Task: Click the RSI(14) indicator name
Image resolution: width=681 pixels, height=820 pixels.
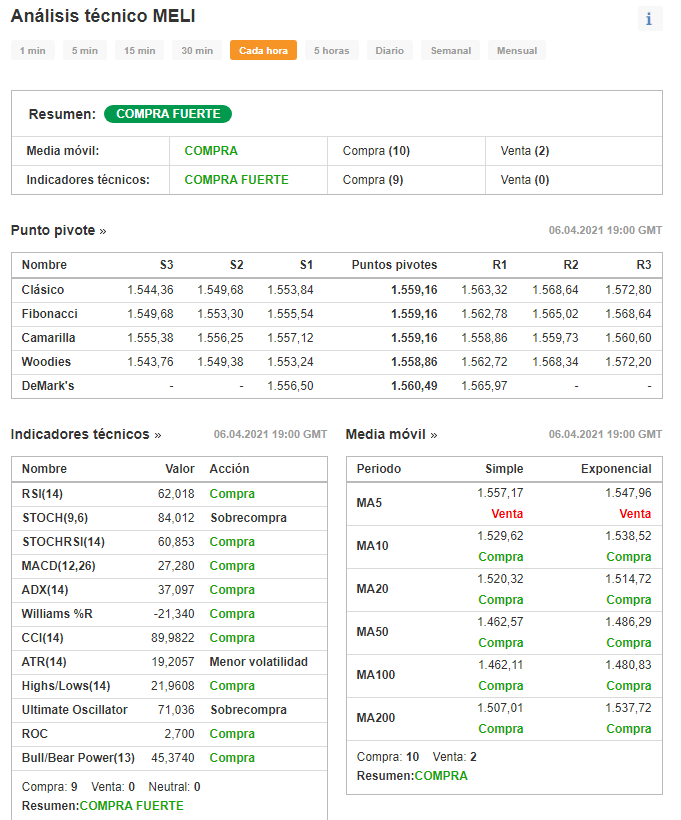Action: coord(42,494)
